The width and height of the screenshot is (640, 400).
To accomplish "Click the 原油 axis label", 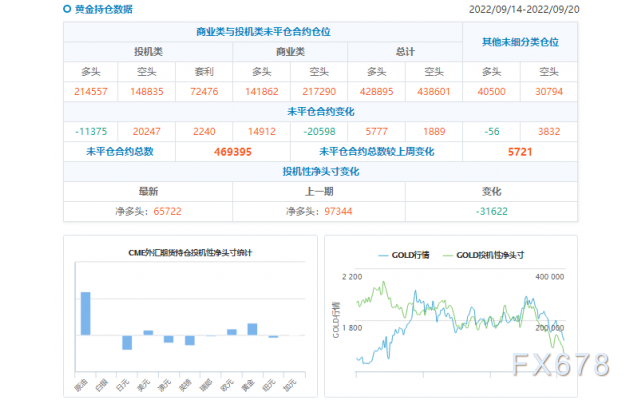I will tap(81, 384).
